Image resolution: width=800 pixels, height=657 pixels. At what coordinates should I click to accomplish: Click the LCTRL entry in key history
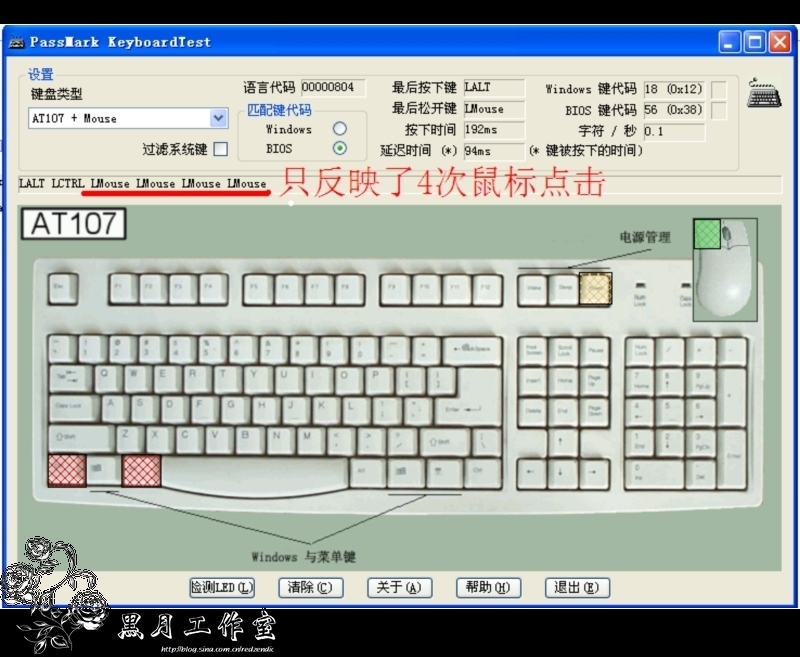(x=67, y=184)
